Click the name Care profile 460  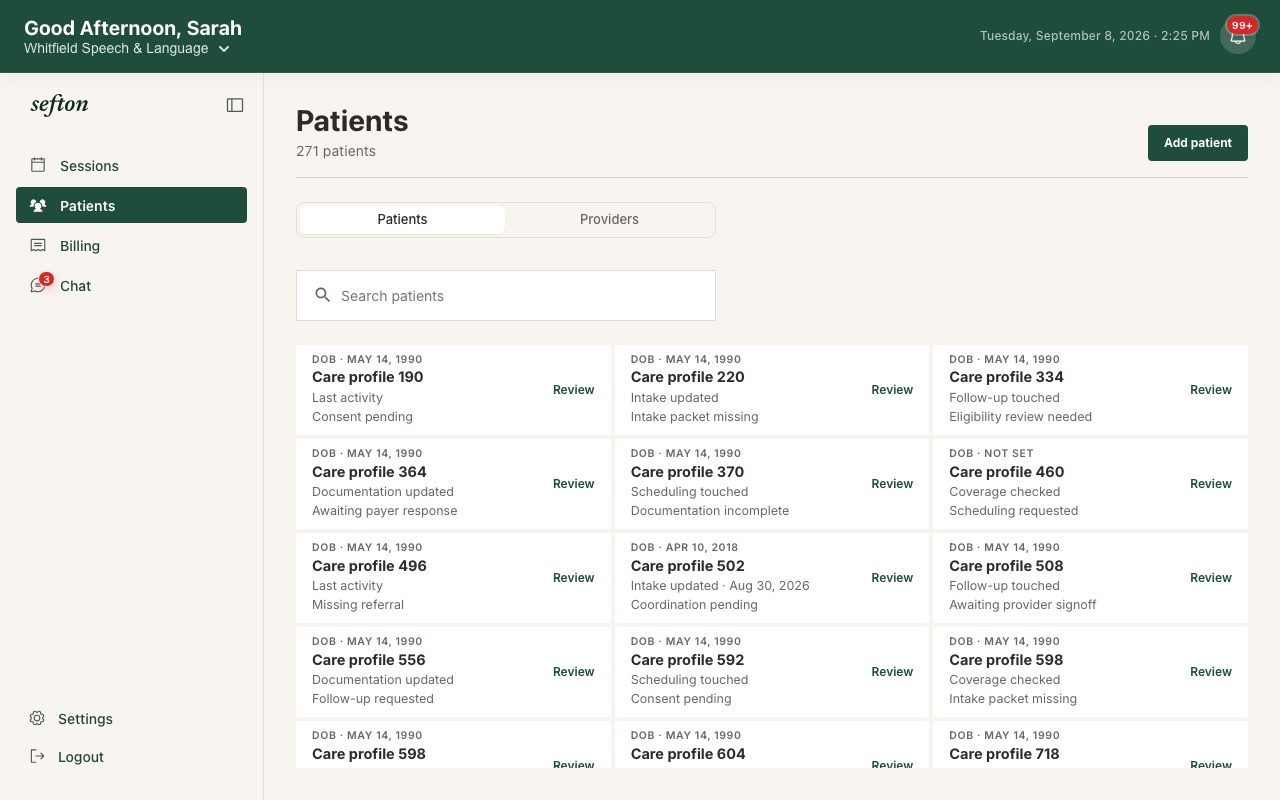(x=1006, y=472)
